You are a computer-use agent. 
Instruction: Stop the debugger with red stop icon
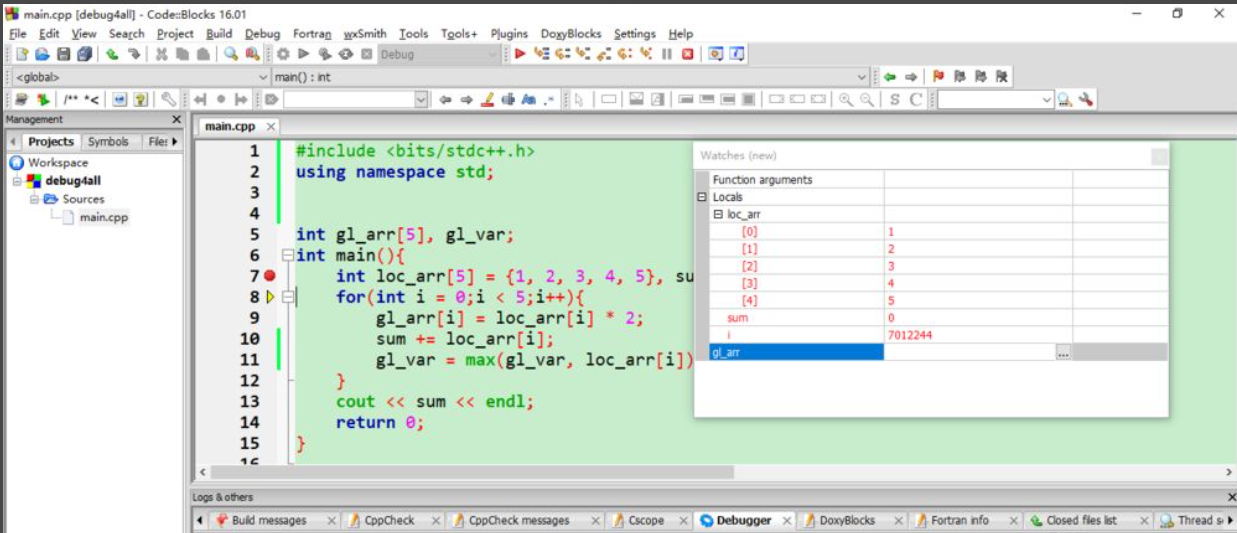click(687, 54)
